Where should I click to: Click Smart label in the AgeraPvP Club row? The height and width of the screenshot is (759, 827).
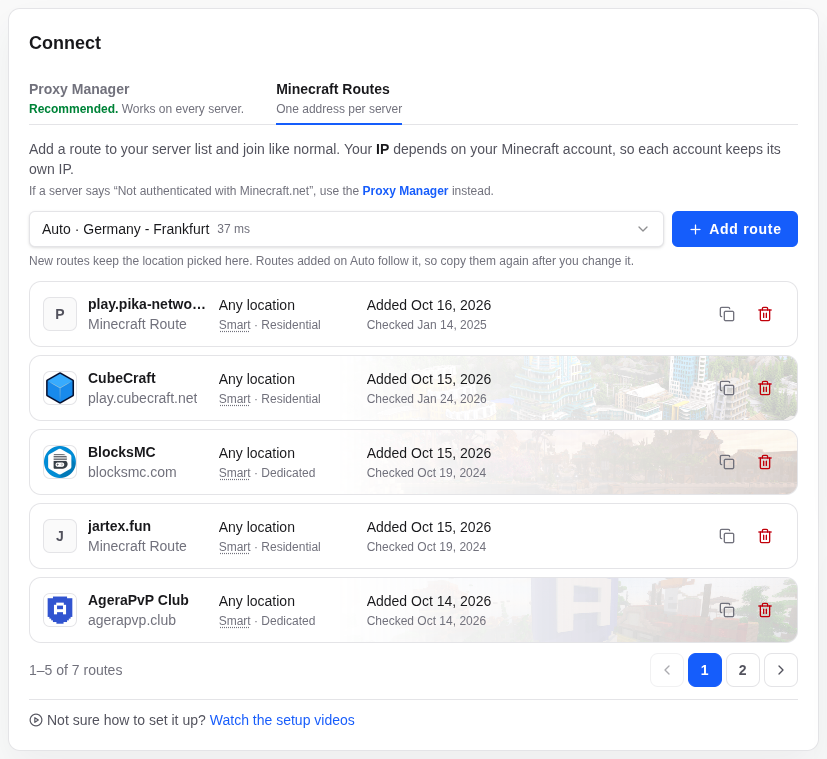[235, 621]
